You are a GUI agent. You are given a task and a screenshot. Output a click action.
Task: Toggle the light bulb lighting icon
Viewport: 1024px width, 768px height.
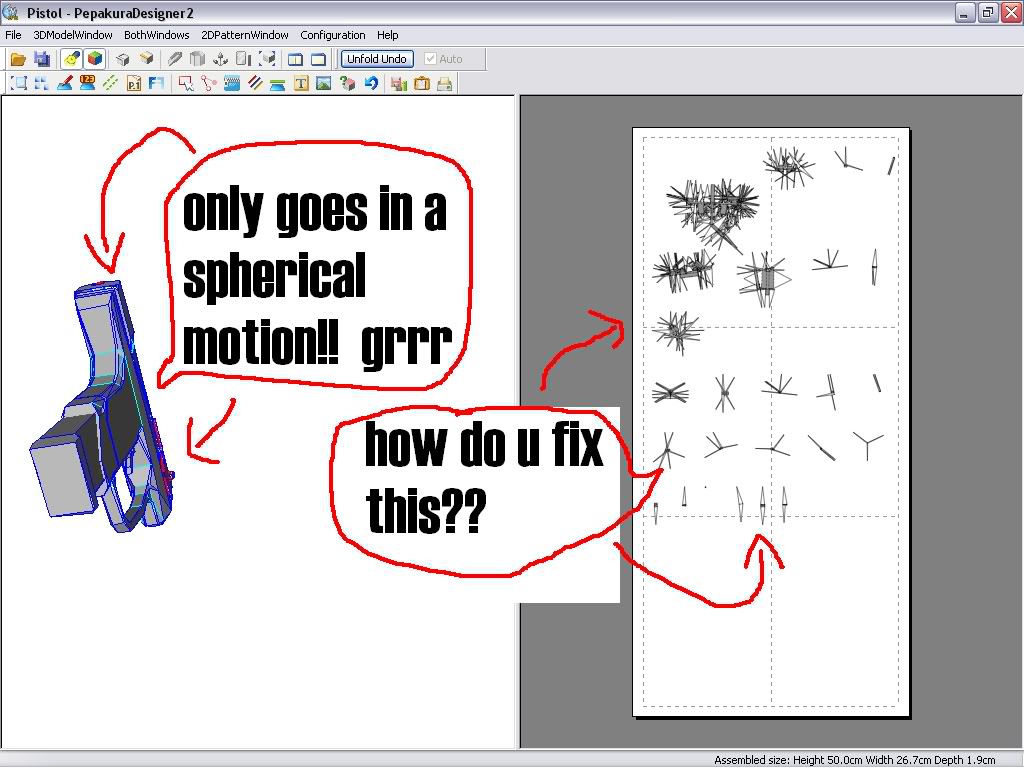71,59
